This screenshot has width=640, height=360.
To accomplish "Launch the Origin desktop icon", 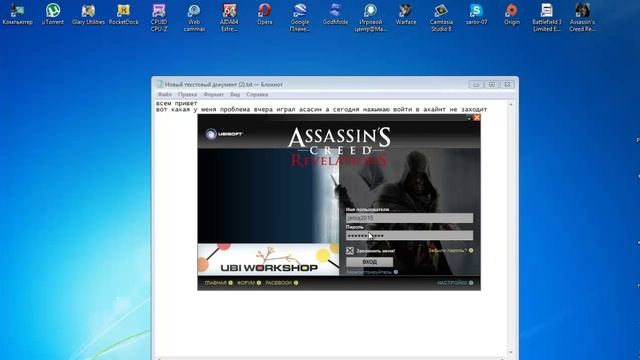I will coord(511,14).
